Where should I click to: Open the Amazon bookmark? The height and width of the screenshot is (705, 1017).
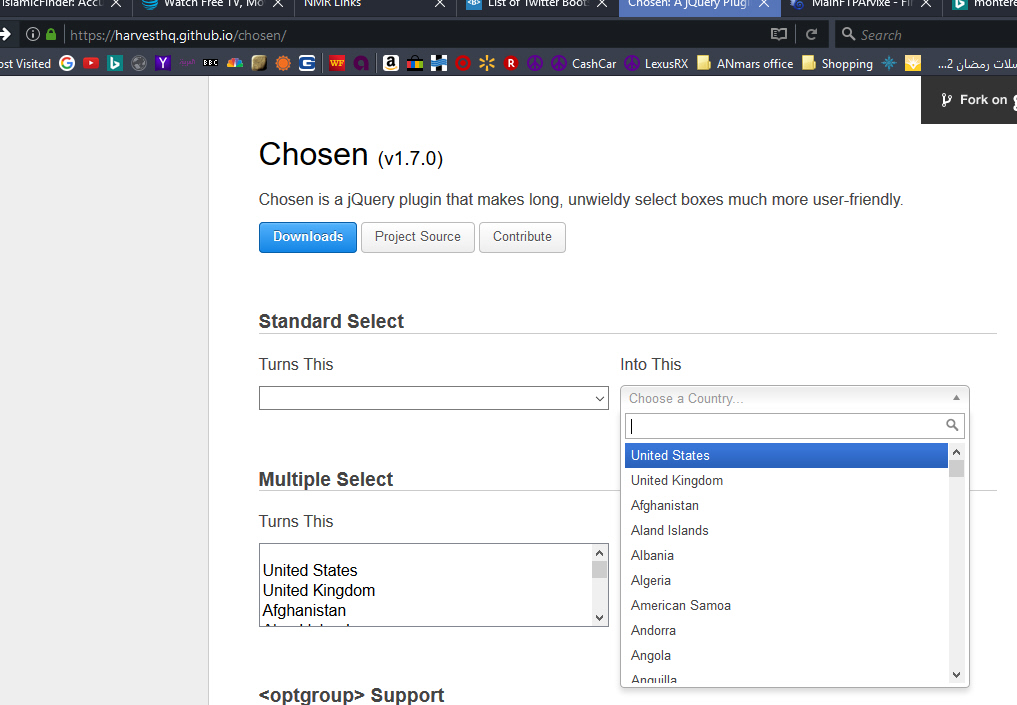(x=391, y=63)
